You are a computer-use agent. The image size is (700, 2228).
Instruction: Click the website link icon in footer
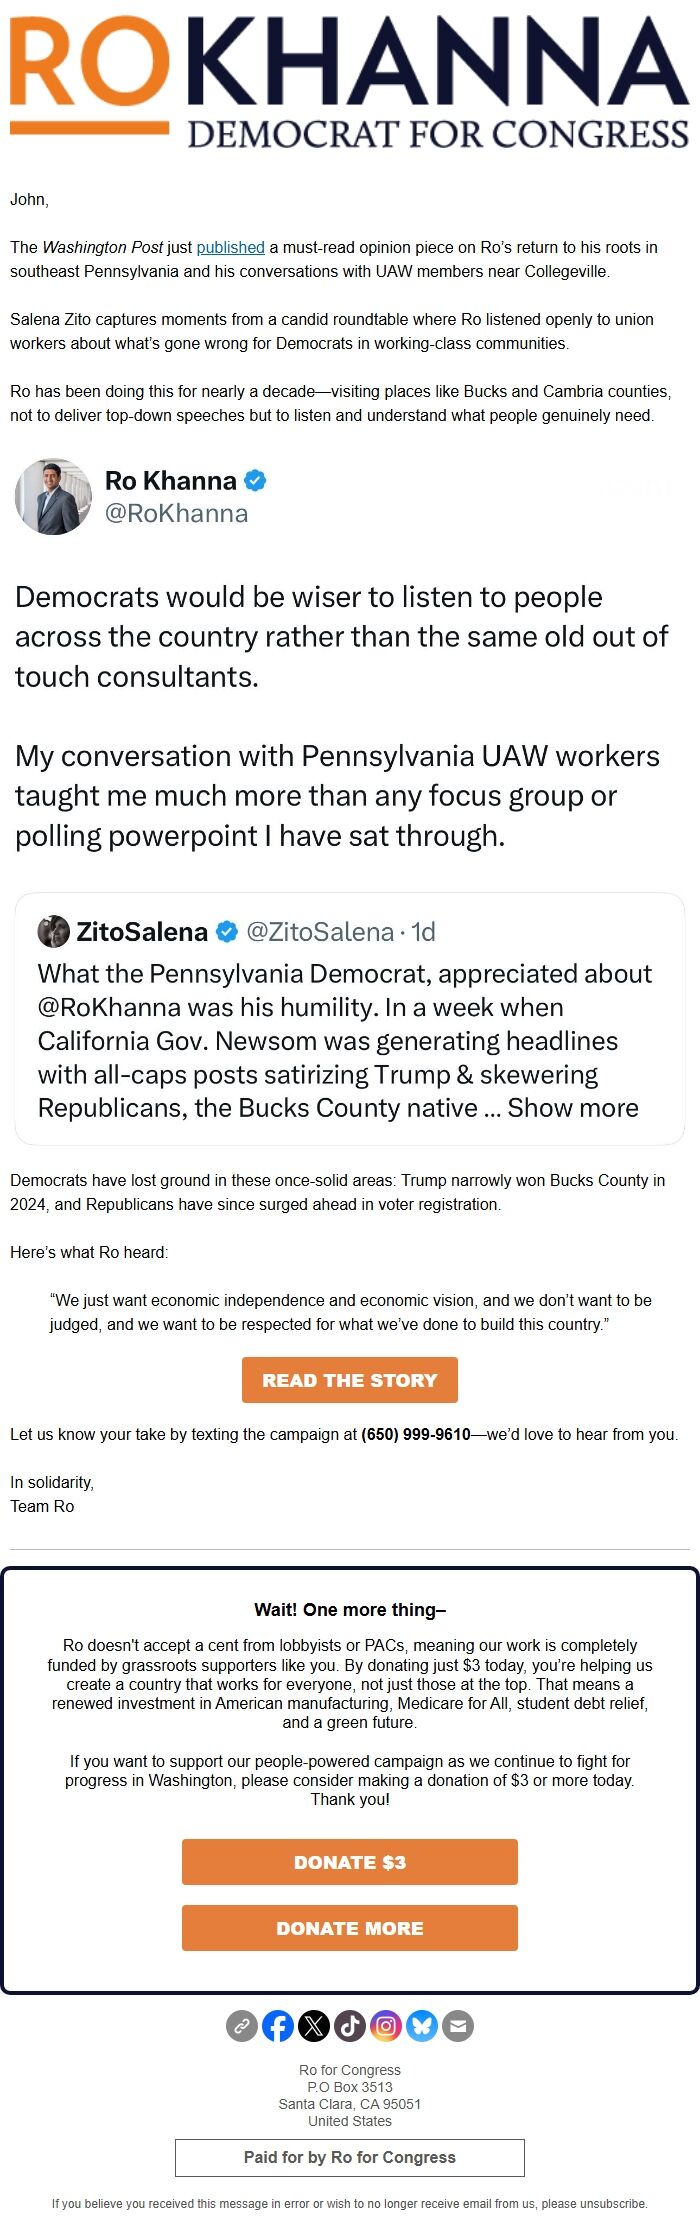click(x=242, y=2026)
